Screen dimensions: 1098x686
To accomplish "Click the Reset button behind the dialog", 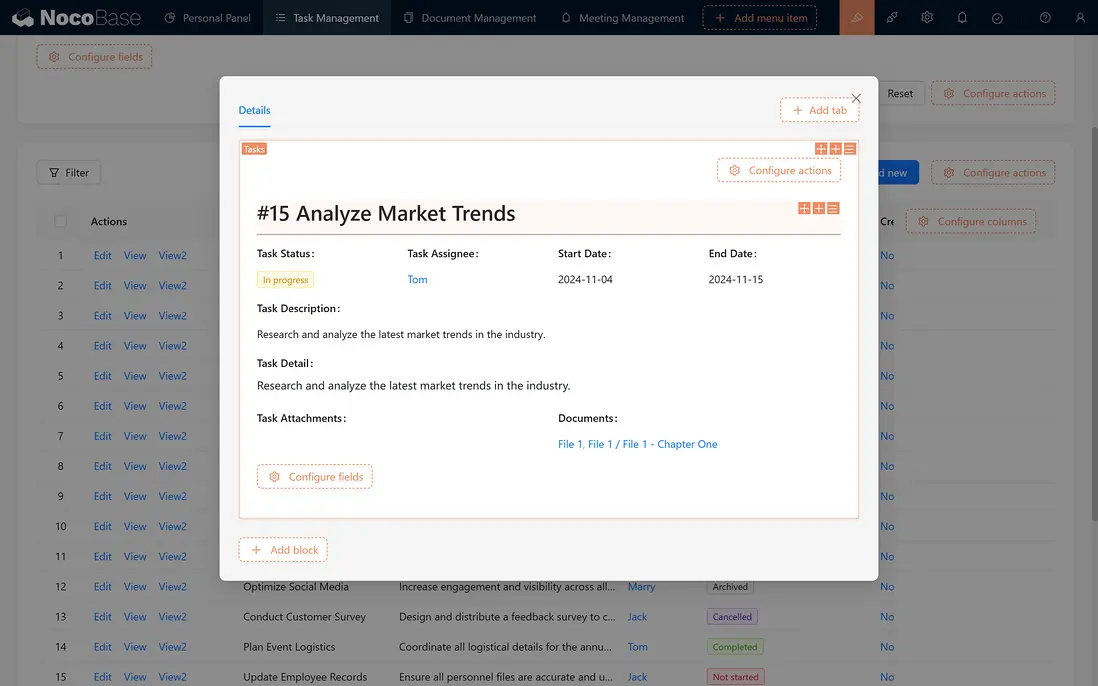I will 900,93.
